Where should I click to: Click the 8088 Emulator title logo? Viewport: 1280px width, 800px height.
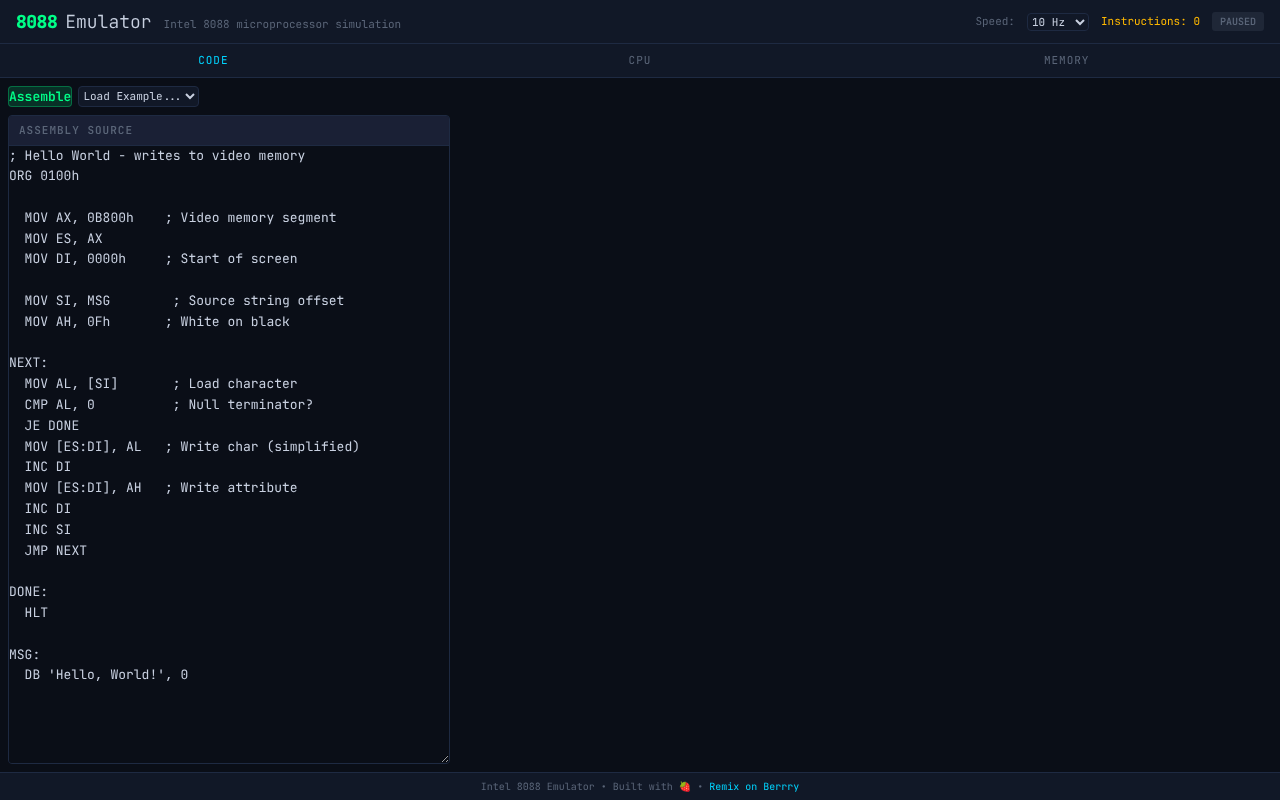[x=83, y=22]
